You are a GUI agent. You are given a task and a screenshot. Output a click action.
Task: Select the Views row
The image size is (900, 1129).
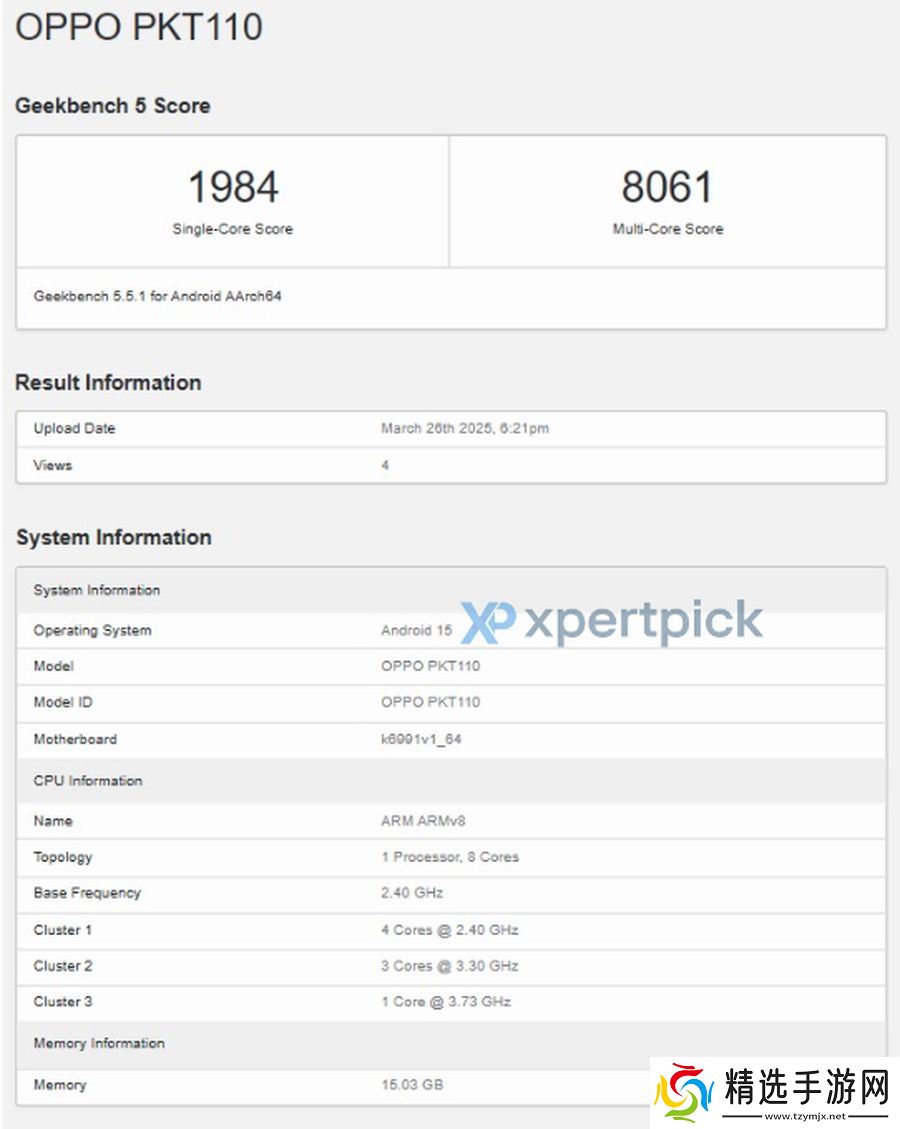click(x=450, y=465)
